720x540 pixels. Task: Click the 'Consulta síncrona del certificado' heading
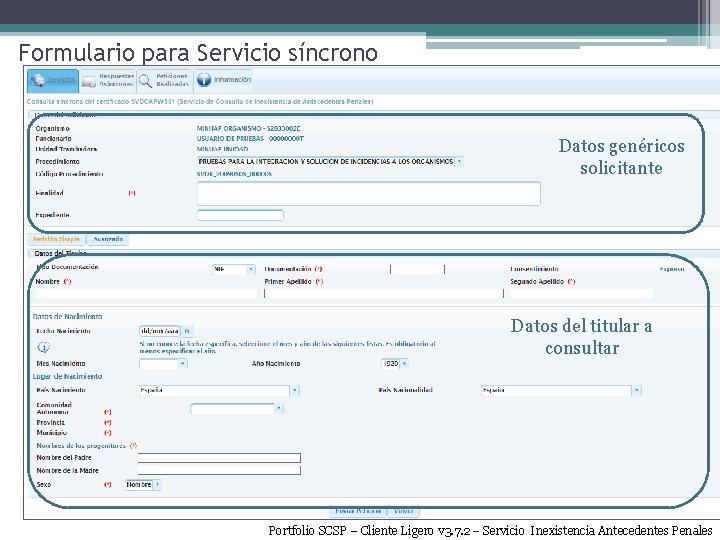tap(200, 101)
